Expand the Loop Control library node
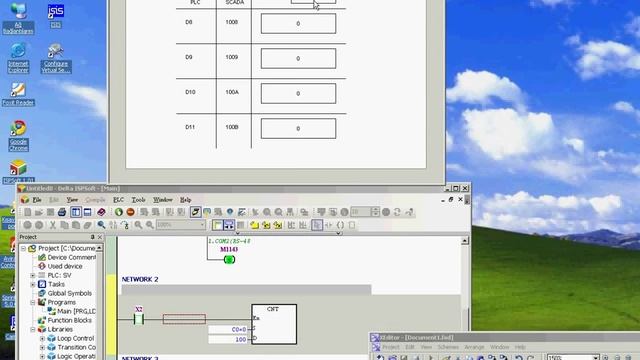The width and height of the screenshot is (640, 360). pyautogui.click(x=42, y=338)
